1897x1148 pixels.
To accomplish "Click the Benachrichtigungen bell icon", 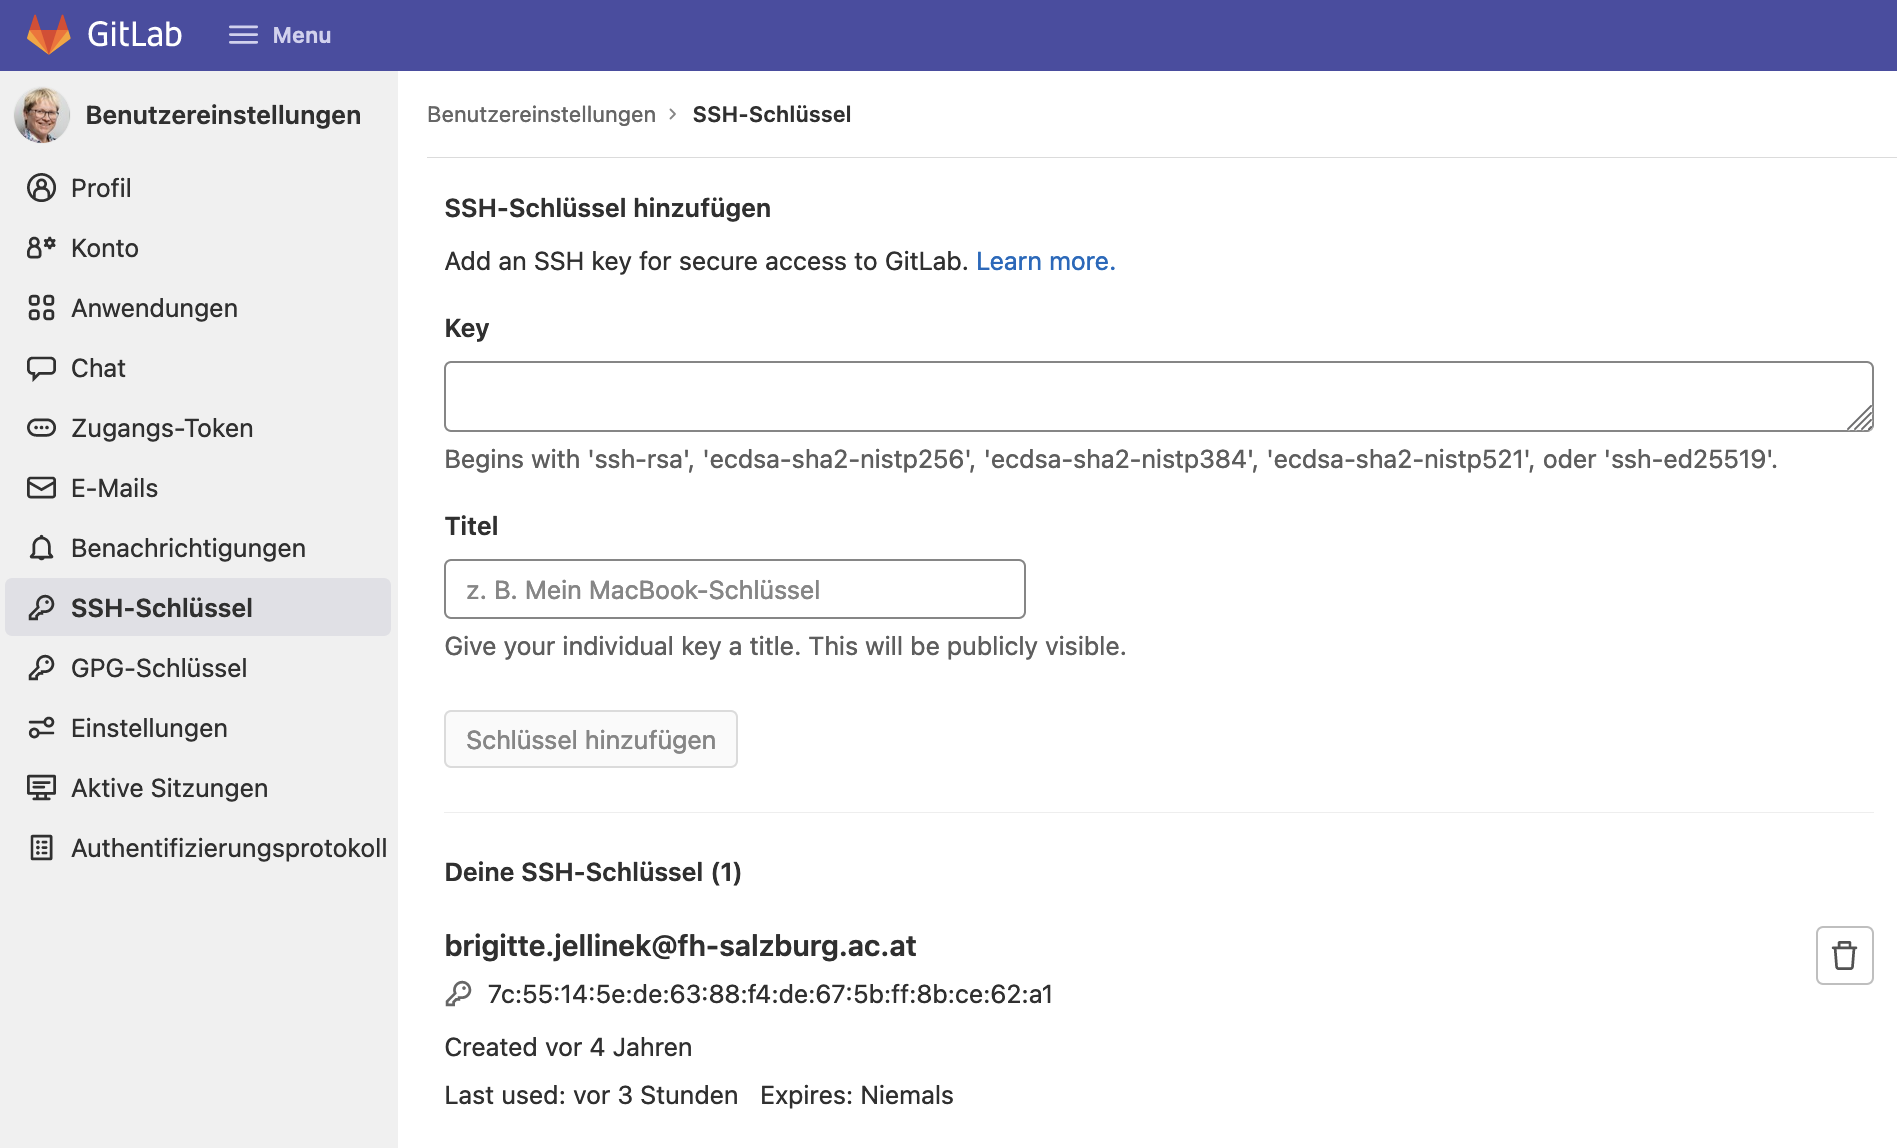I will pyautogui.click(x=41, y=548).
